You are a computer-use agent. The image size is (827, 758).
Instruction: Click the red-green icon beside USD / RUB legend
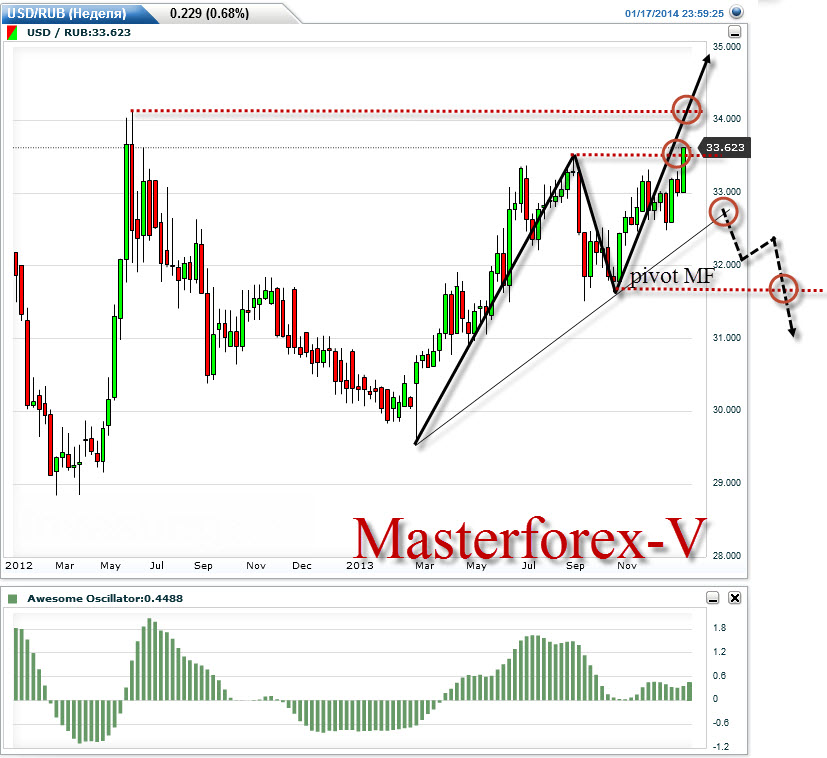[x=12, y=33]
